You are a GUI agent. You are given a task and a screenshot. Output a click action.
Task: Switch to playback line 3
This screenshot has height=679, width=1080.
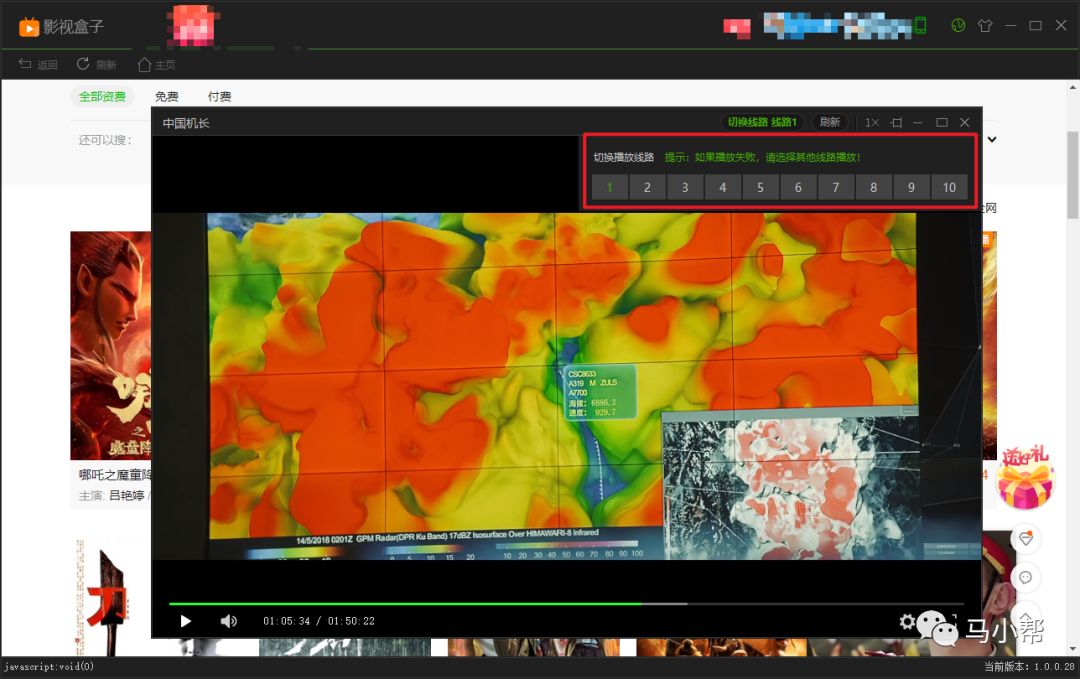tap(685, 187)
